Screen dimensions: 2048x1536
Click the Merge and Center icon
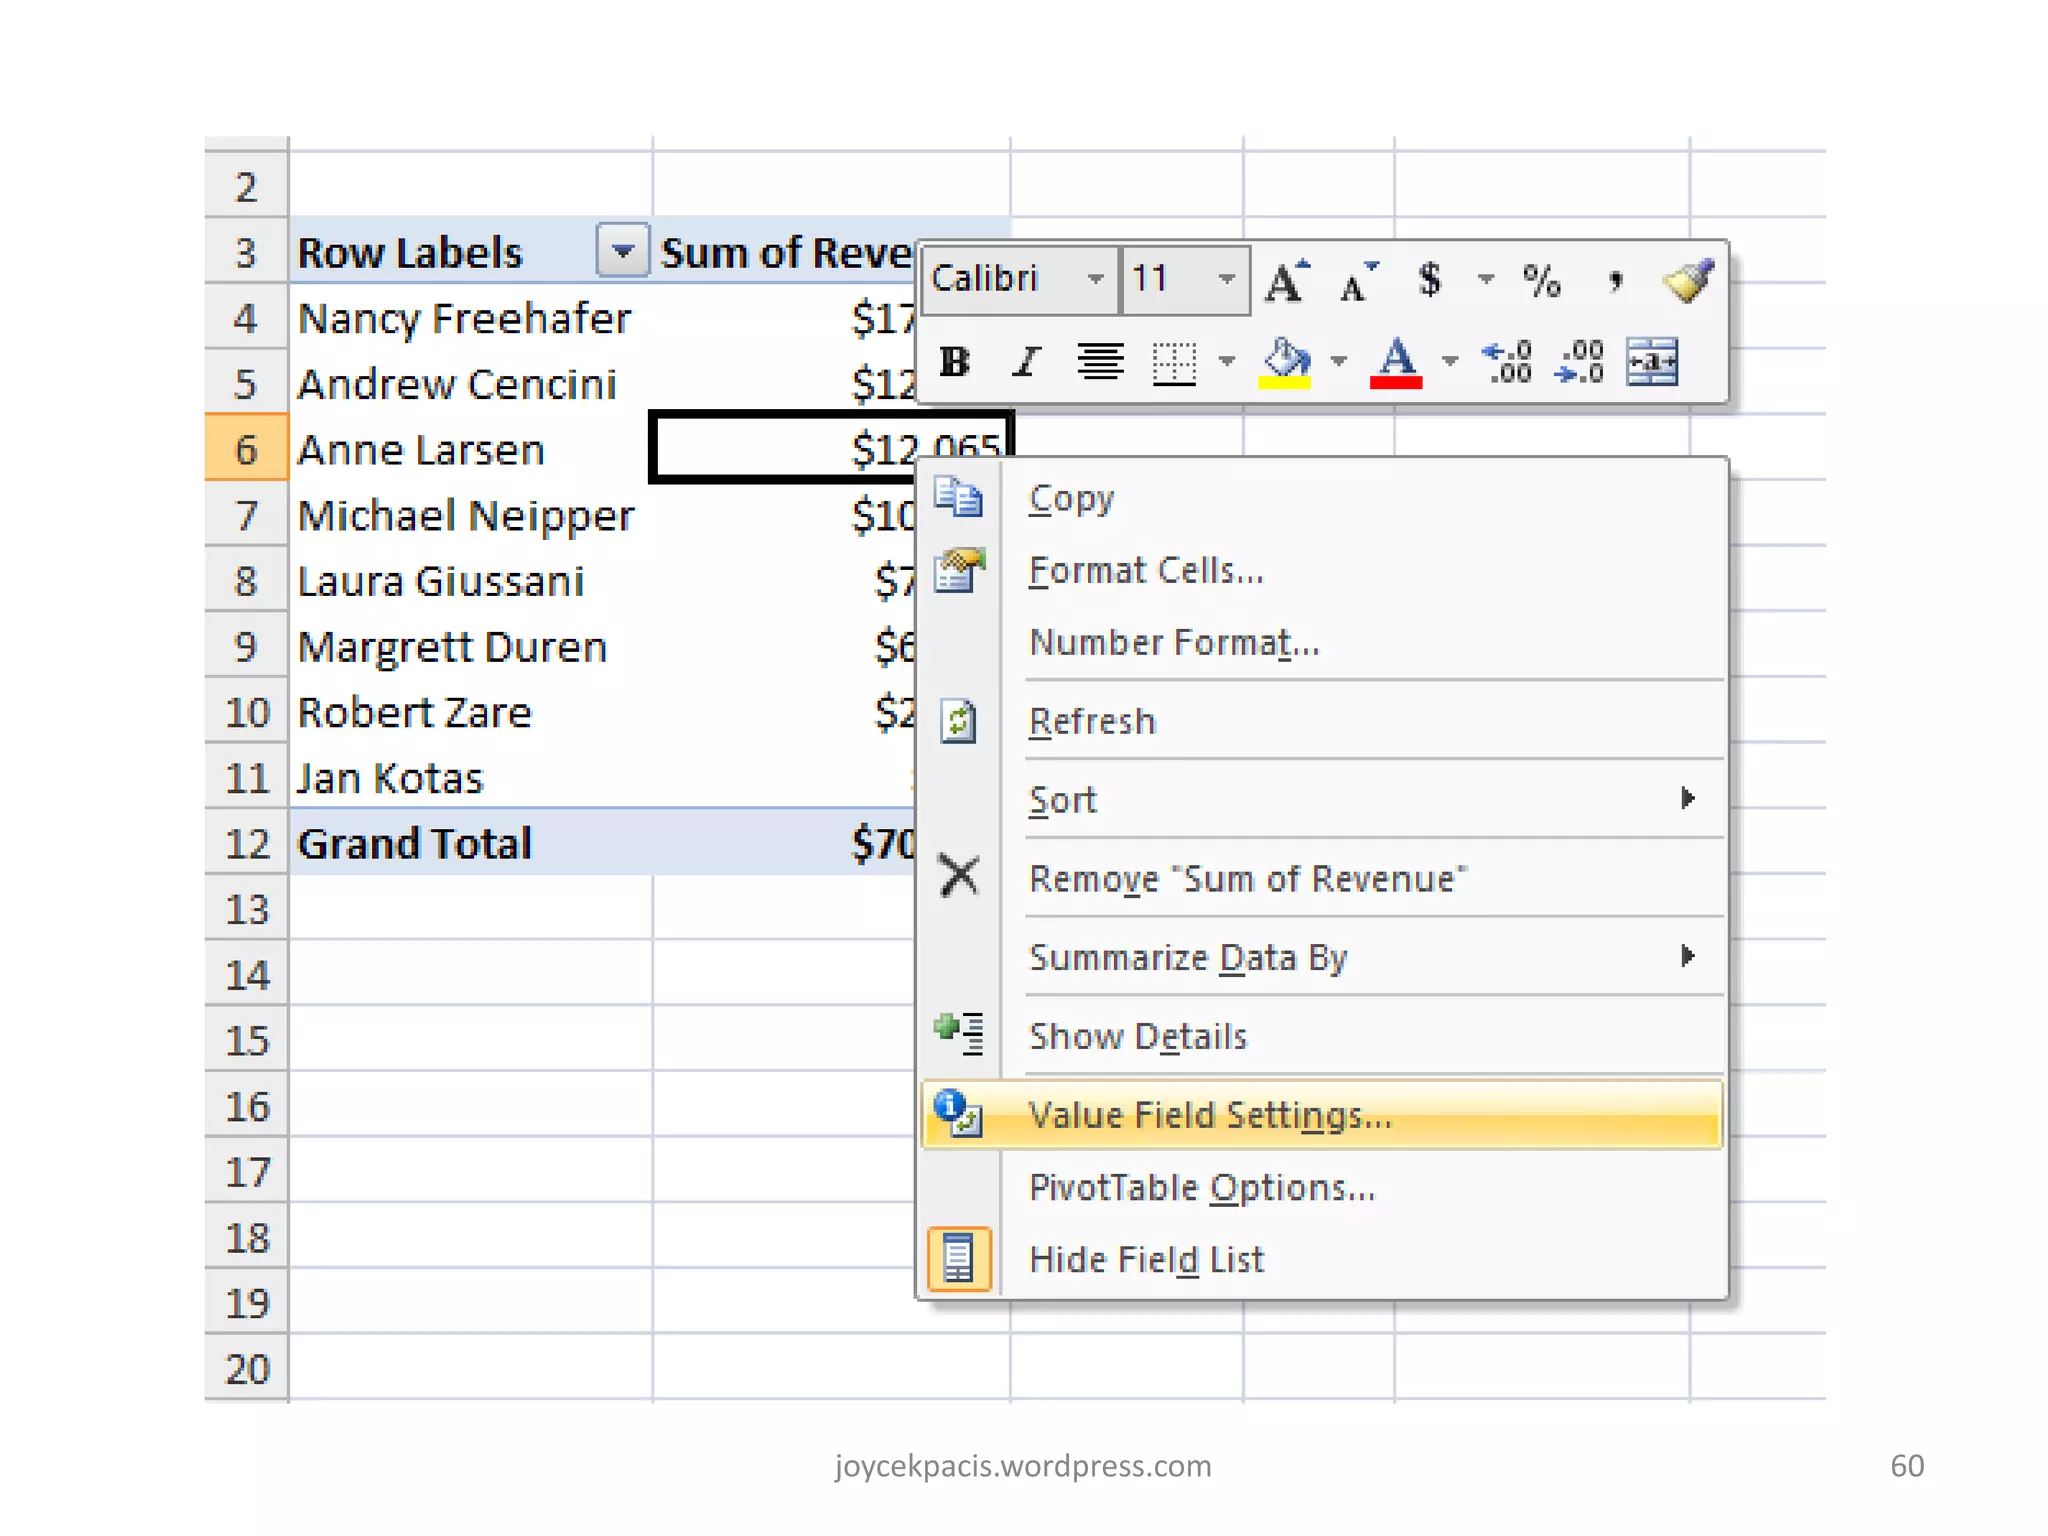tap(1651, 361)
